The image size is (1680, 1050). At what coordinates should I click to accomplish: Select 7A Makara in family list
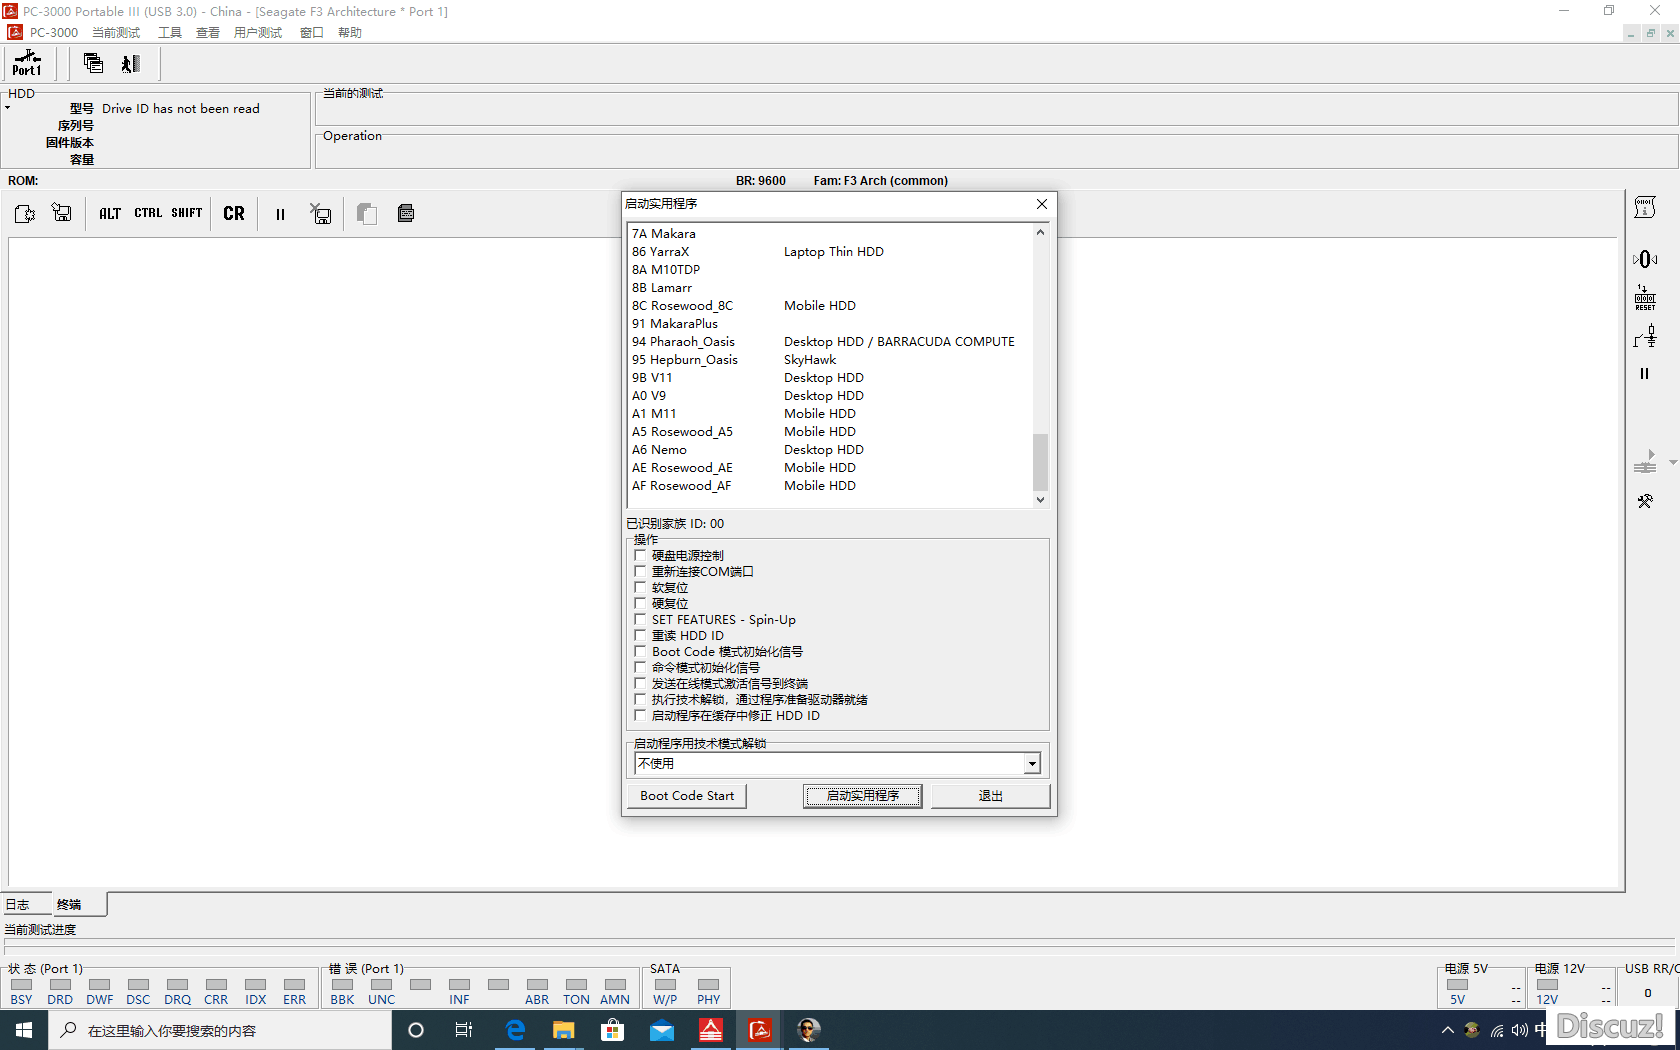click(x=830, y=234)
